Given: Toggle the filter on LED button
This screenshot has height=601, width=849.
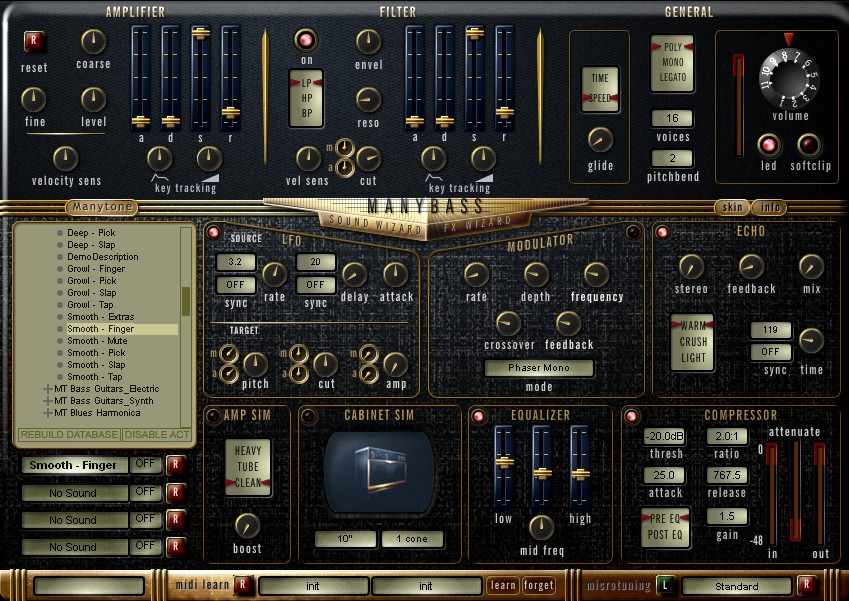Looking at the screenshot, I should coord(306,40).
